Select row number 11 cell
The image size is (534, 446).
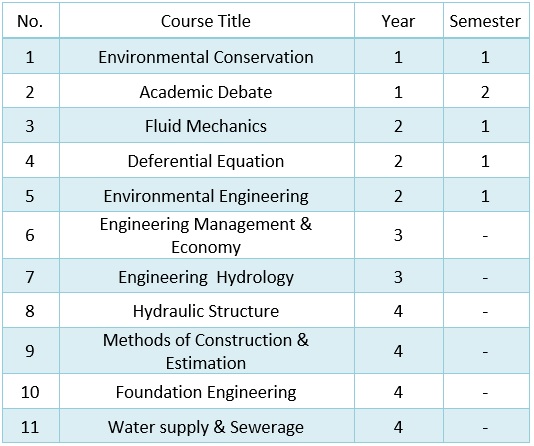pyautogui.click(x=31, y=426)
